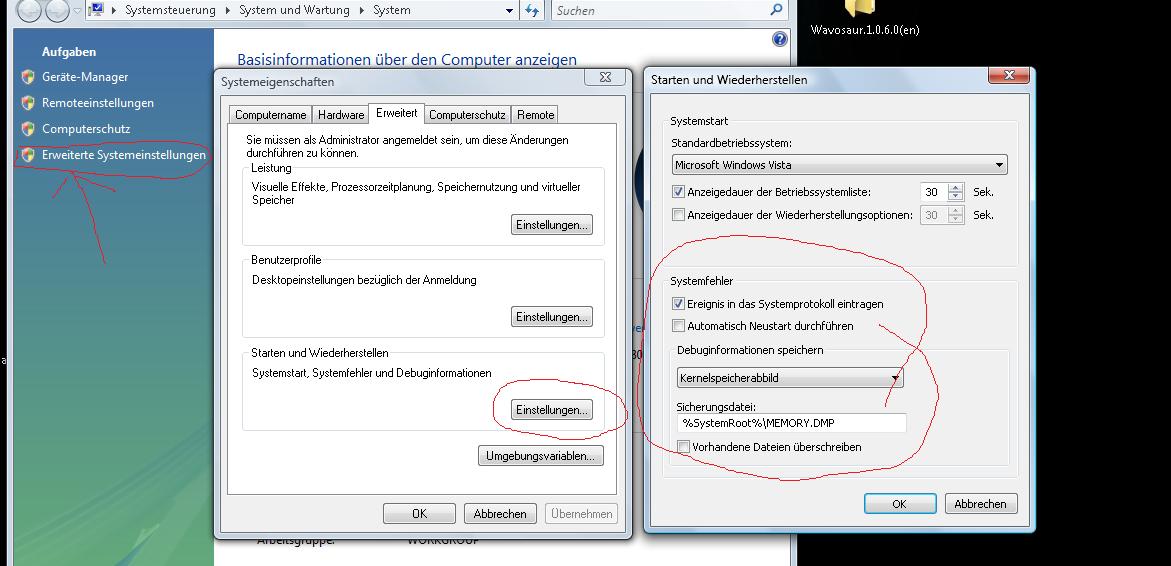Screen dimensions: 1171x566
Task: Open Umgebungsvariablen button
Action: click(x=541, y=455)
